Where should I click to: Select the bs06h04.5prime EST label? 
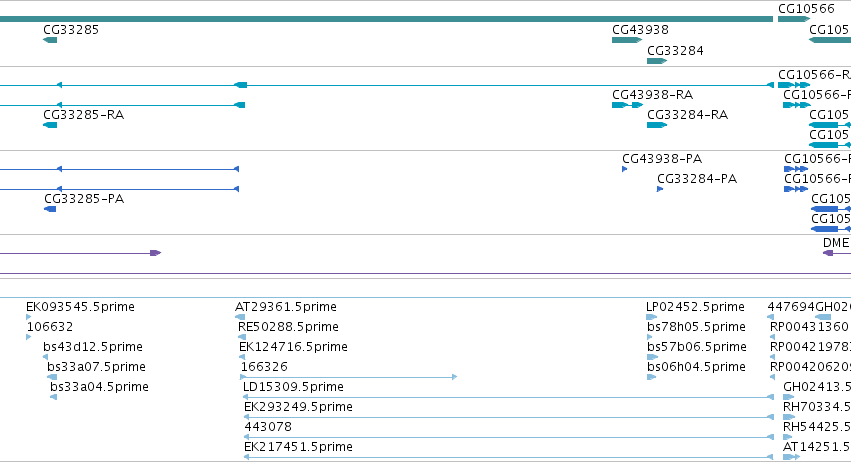[x=696, y=367]
